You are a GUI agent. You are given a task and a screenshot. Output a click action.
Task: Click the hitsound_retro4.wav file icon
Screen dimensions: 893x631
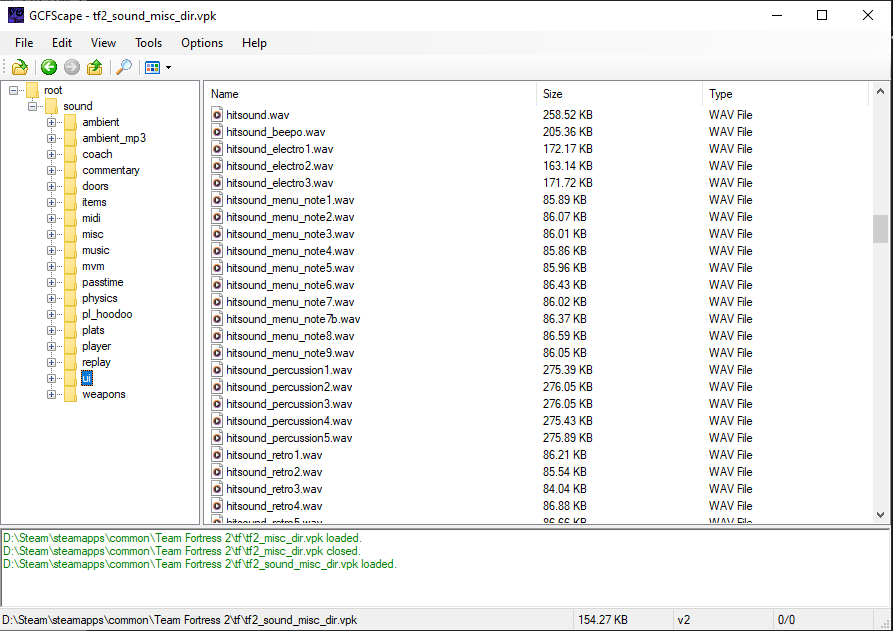(x=217, y=506)
